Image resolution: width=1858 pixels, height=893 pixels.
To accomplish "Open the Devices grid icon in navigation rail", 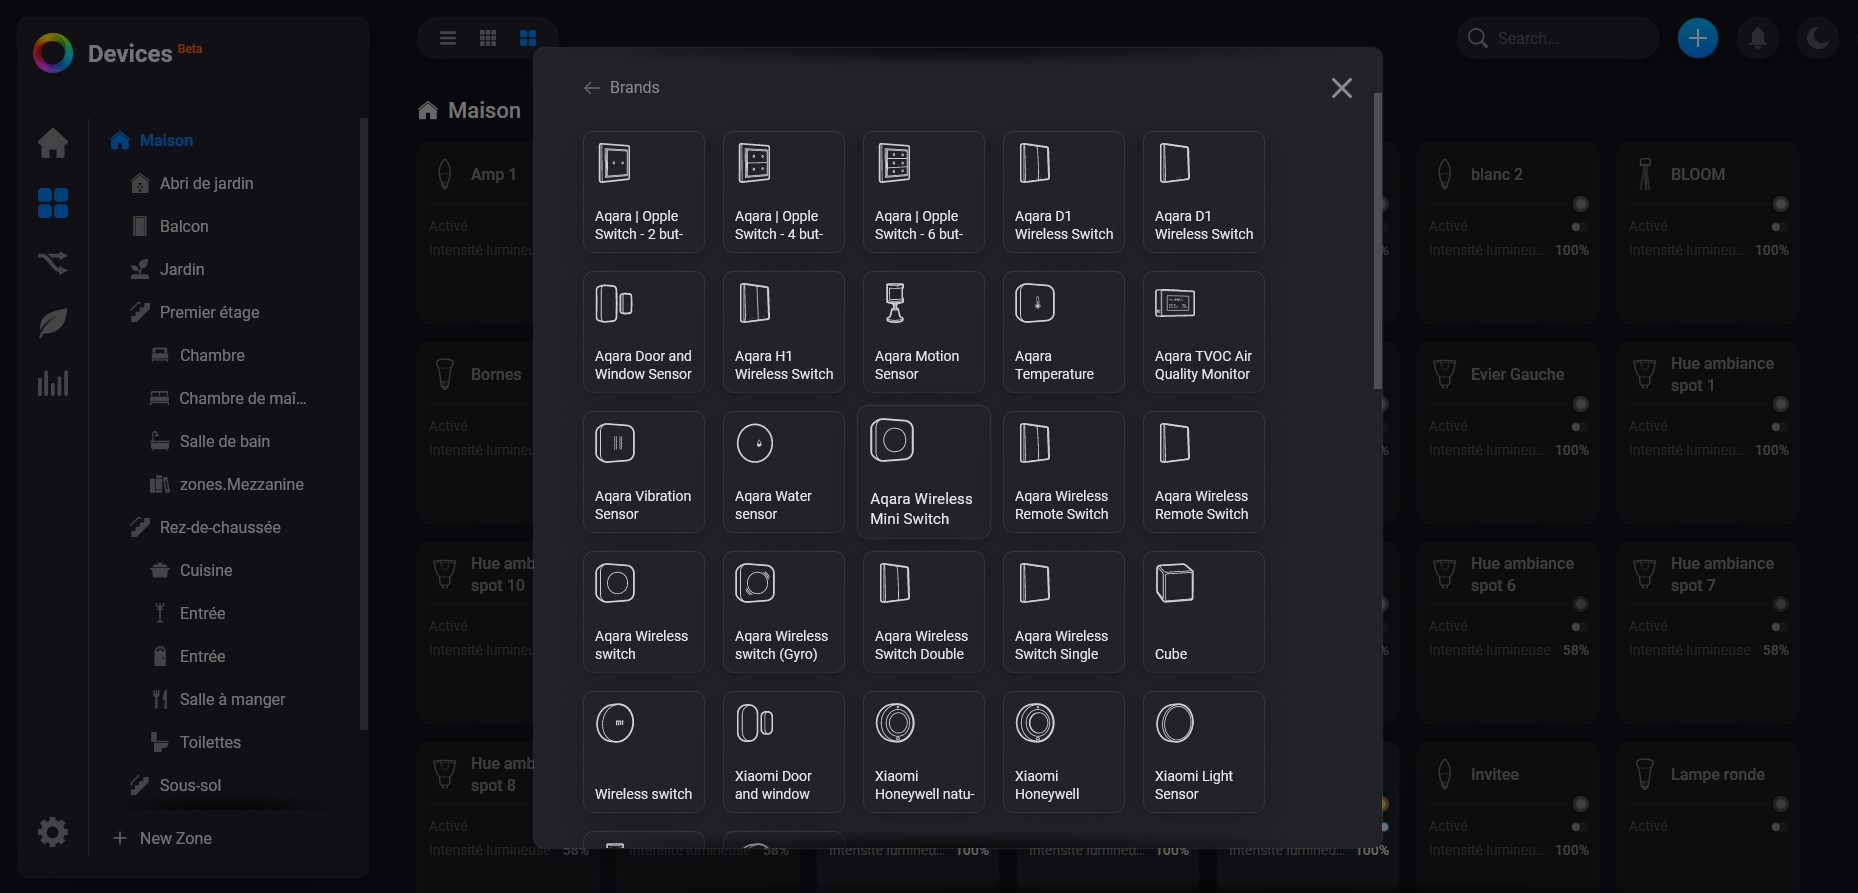I will pyautogui.click(x=53, y=203).
